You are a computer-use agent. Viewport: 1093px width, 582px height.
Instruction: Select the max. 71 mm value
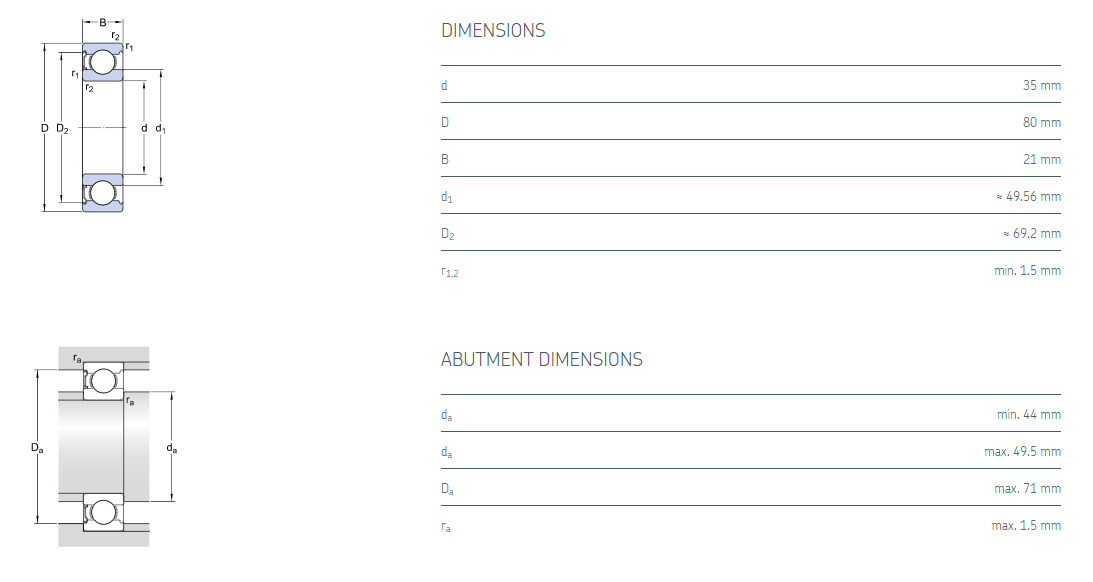1027,489
